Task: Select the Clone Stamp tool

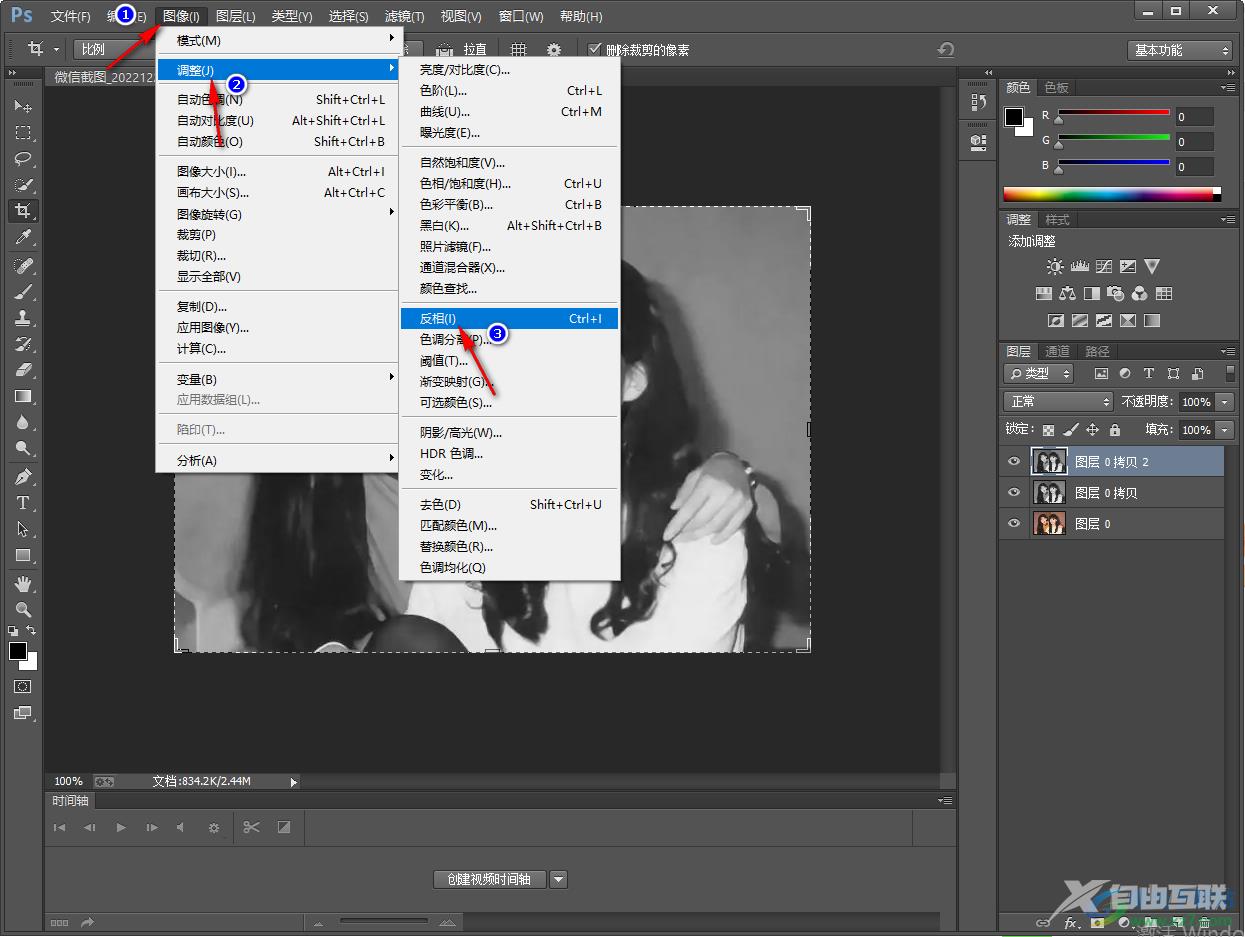Action: [x=23, y=317]
